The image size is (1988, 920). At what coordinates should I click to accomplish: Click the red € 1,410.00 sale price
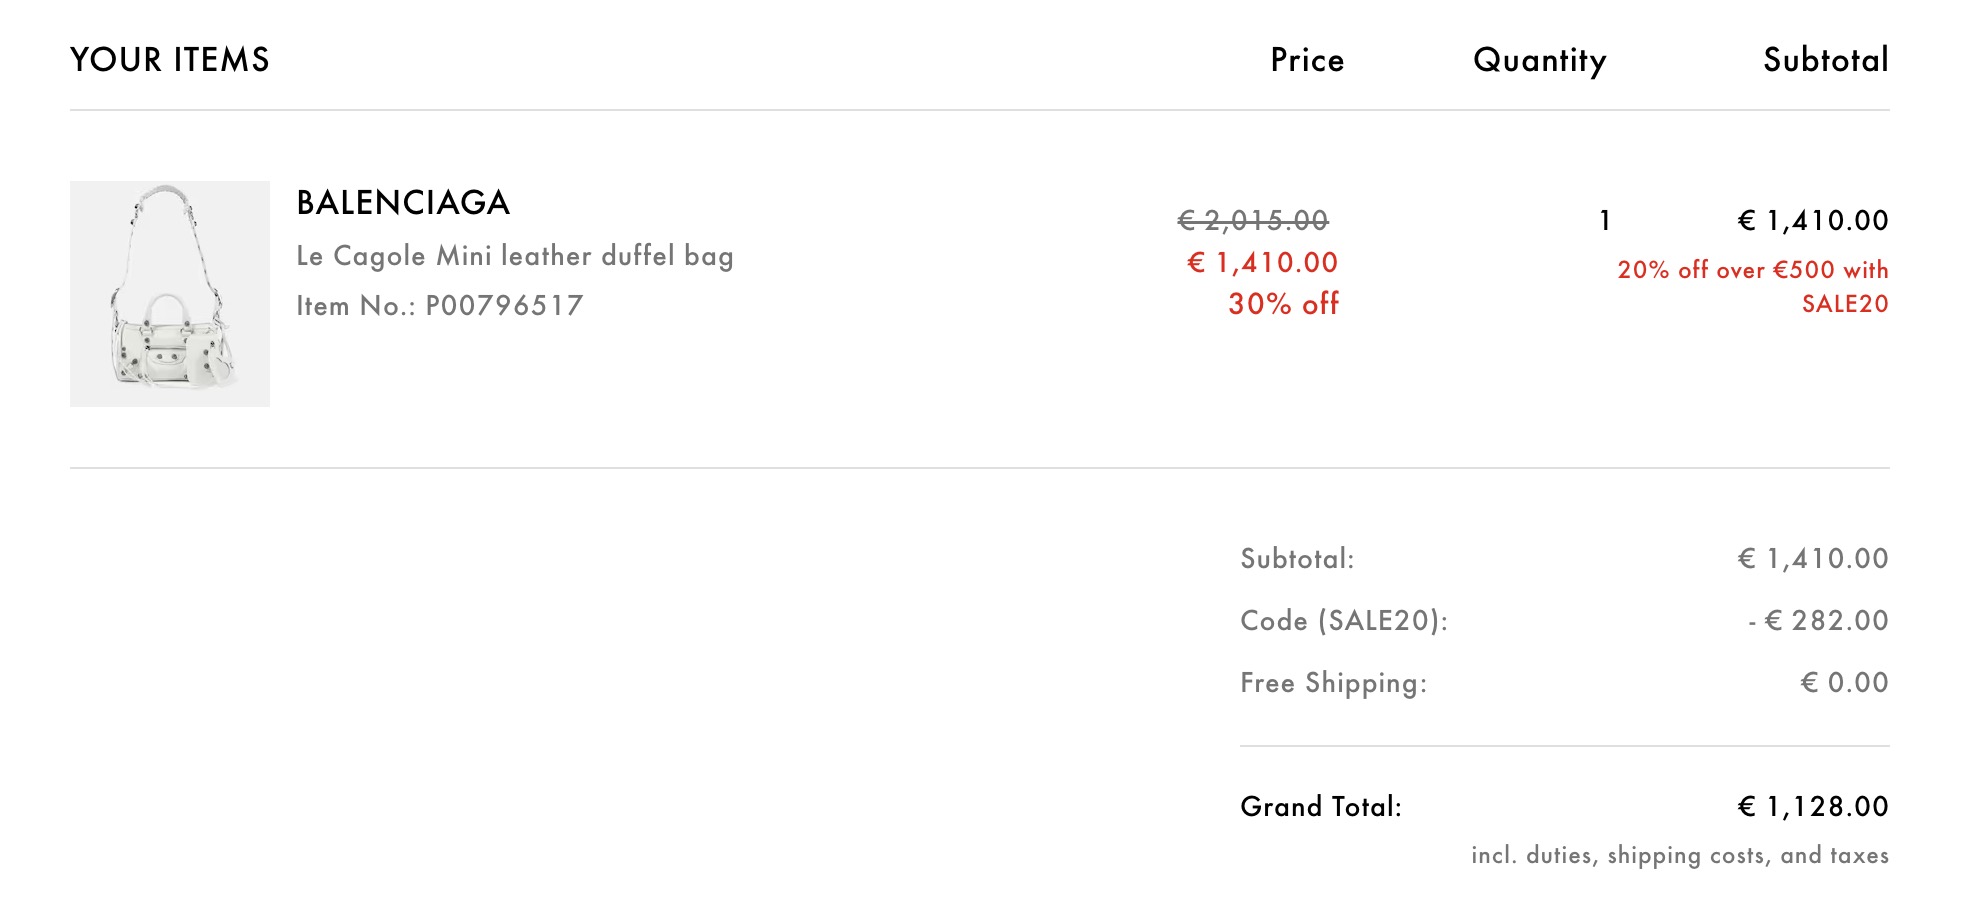(x=1262, y=263)
